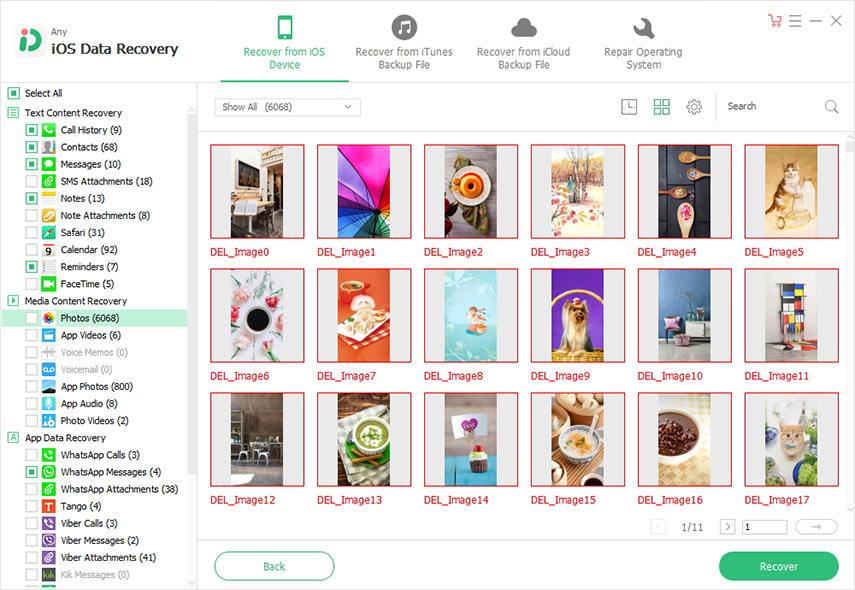Open the gear settings icon
Screen dimensions: 855x590
(694, 107)
